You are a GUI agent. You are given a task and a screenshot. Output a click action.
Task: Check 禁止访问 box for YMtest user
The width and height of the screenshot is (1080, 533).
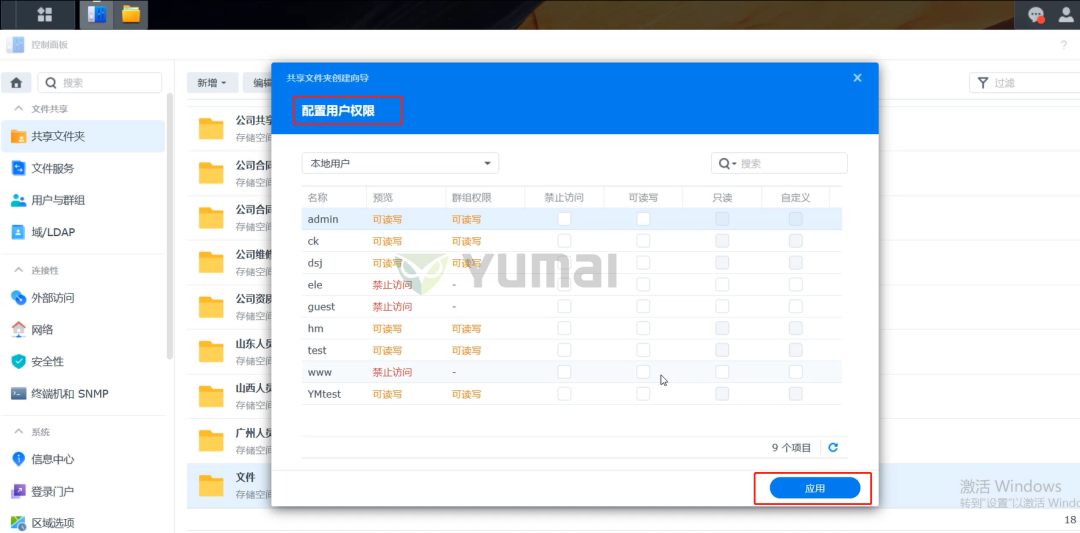pyautogui.click(x=565, y=394)
